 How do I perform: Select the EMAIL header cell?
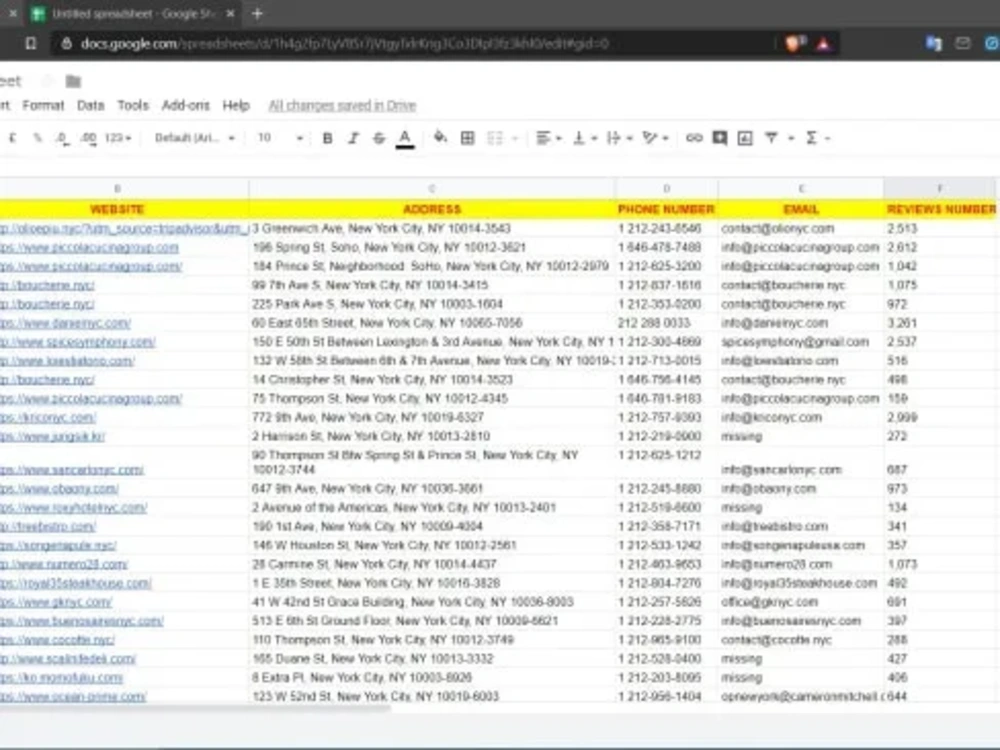(801, 209)
